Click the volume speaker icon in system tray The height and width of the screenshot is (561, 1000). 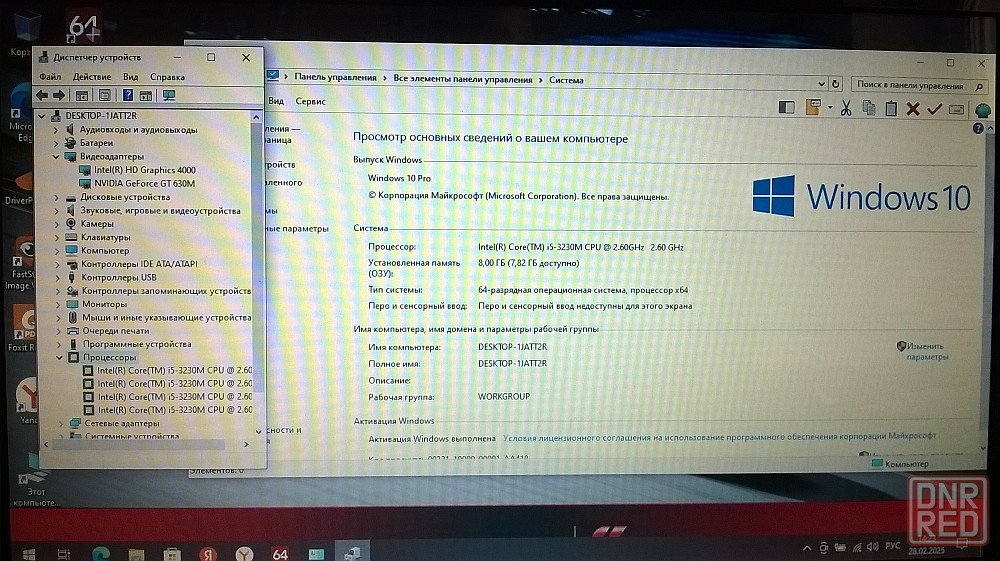[x=872, y=547]
